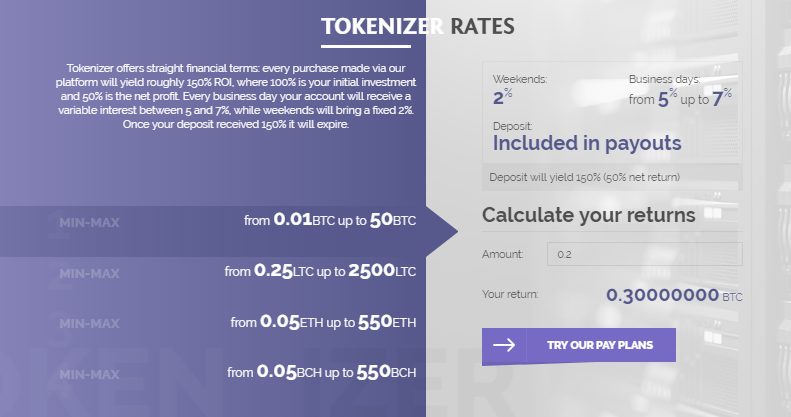Click the MIN-MAX label on the ETH row

tap(89, 323)
